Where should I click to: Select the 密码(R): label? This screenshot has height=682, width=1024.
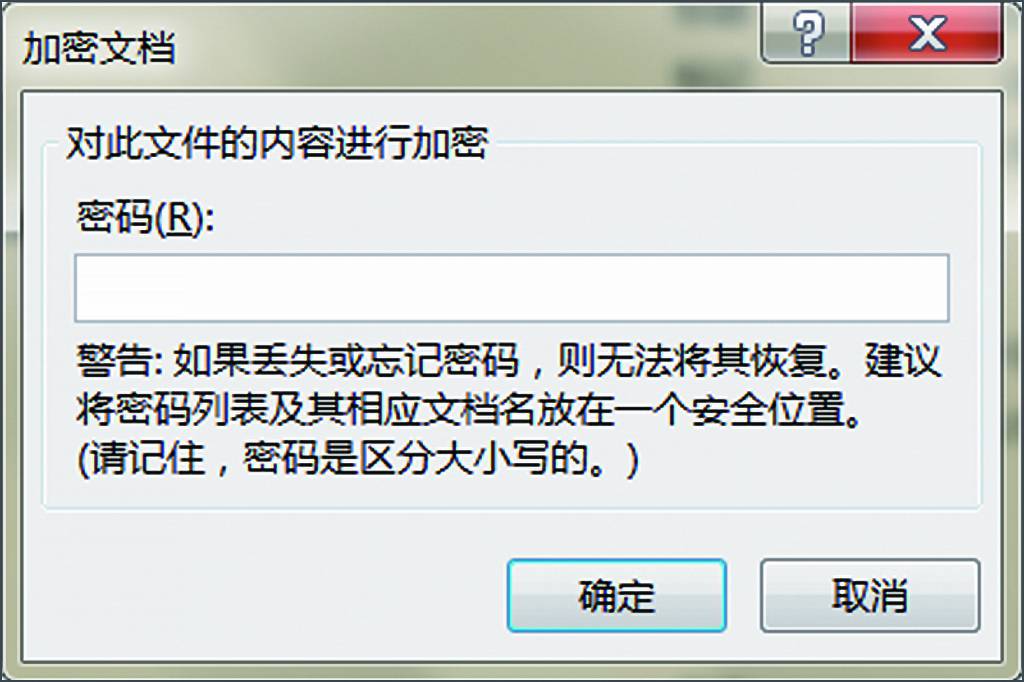pyautogui.click(x=145, y=218)
